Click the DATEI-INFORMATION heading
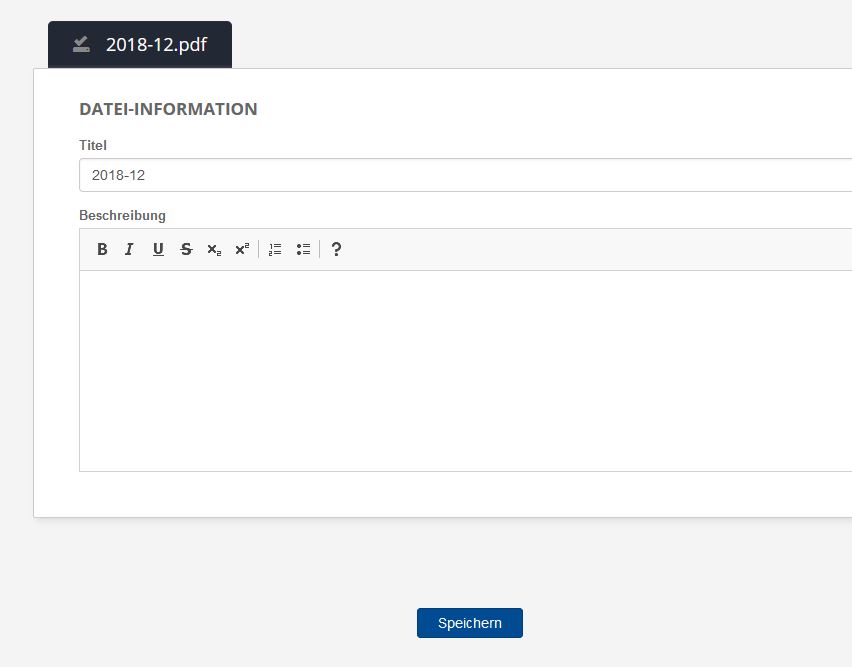 (x=168, y=109)
